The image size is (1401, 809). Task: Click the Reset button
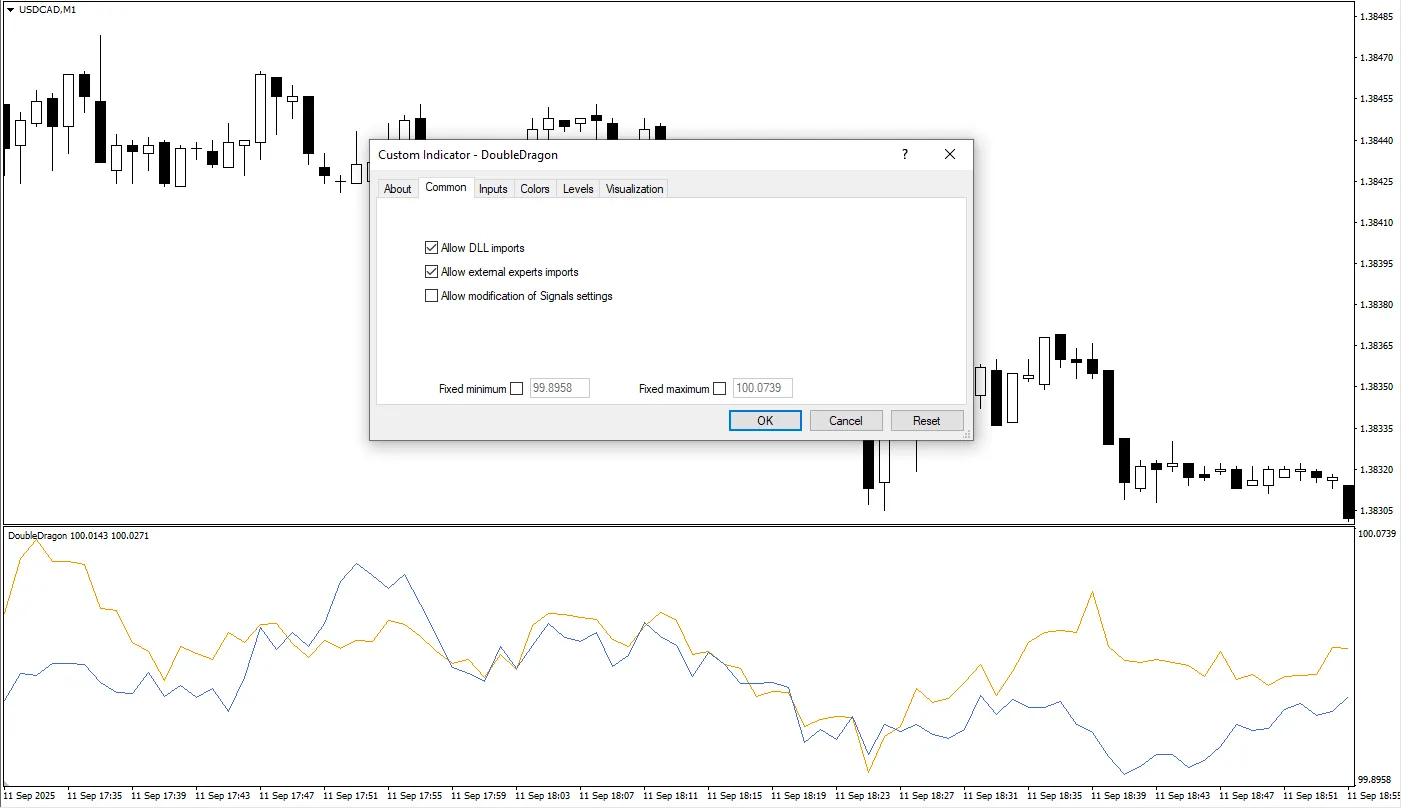tap(927, 420)
